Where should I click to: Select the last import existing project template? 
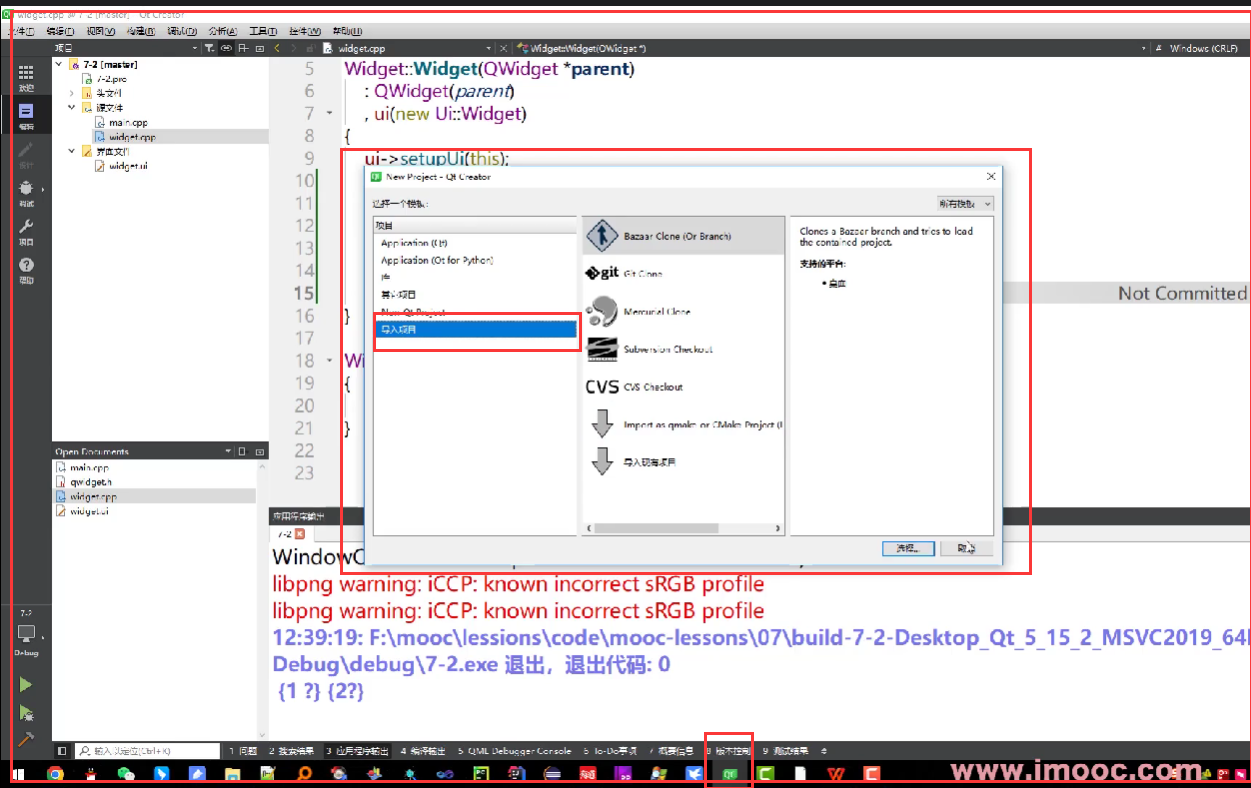coord(684,462)
